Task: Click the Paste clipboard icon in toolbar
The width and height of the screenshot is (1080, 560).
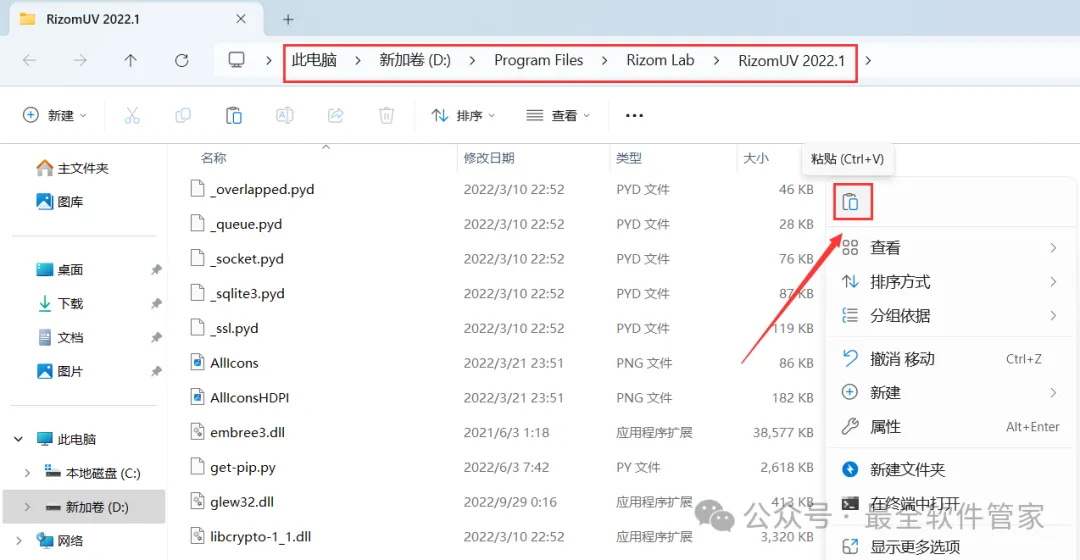Action: coord(233,116)
